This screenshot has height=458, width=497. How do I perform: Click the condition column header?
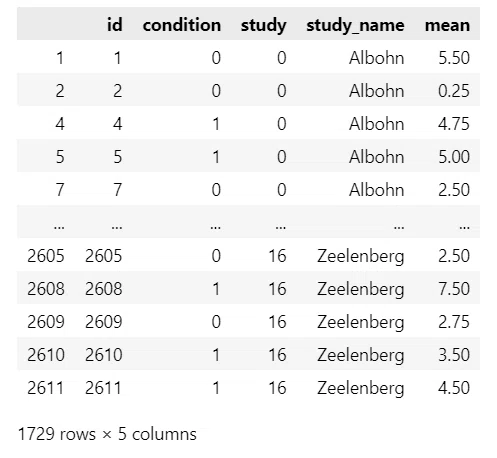point(182,25)
